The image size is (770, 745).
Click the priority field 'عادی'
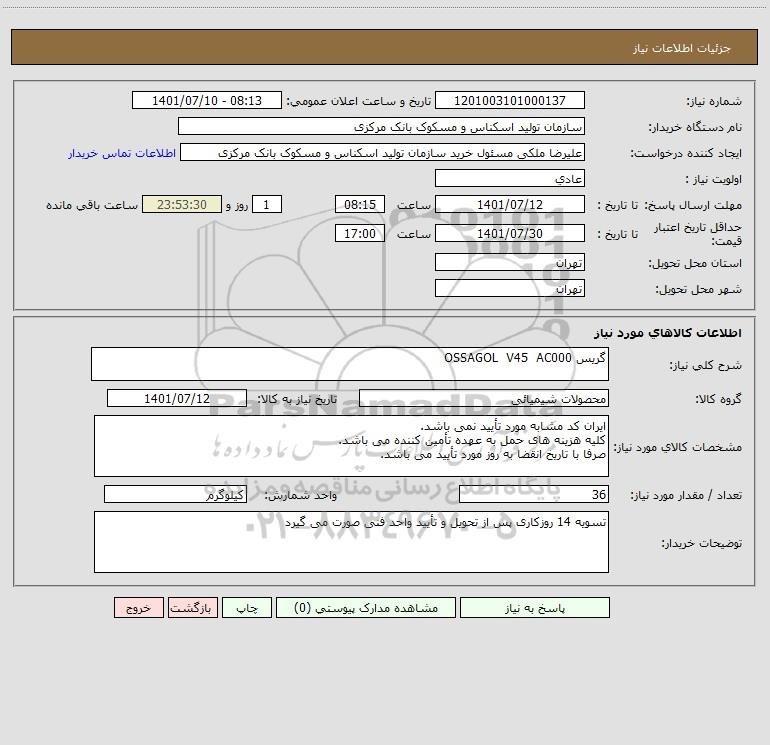coord(510,178)
